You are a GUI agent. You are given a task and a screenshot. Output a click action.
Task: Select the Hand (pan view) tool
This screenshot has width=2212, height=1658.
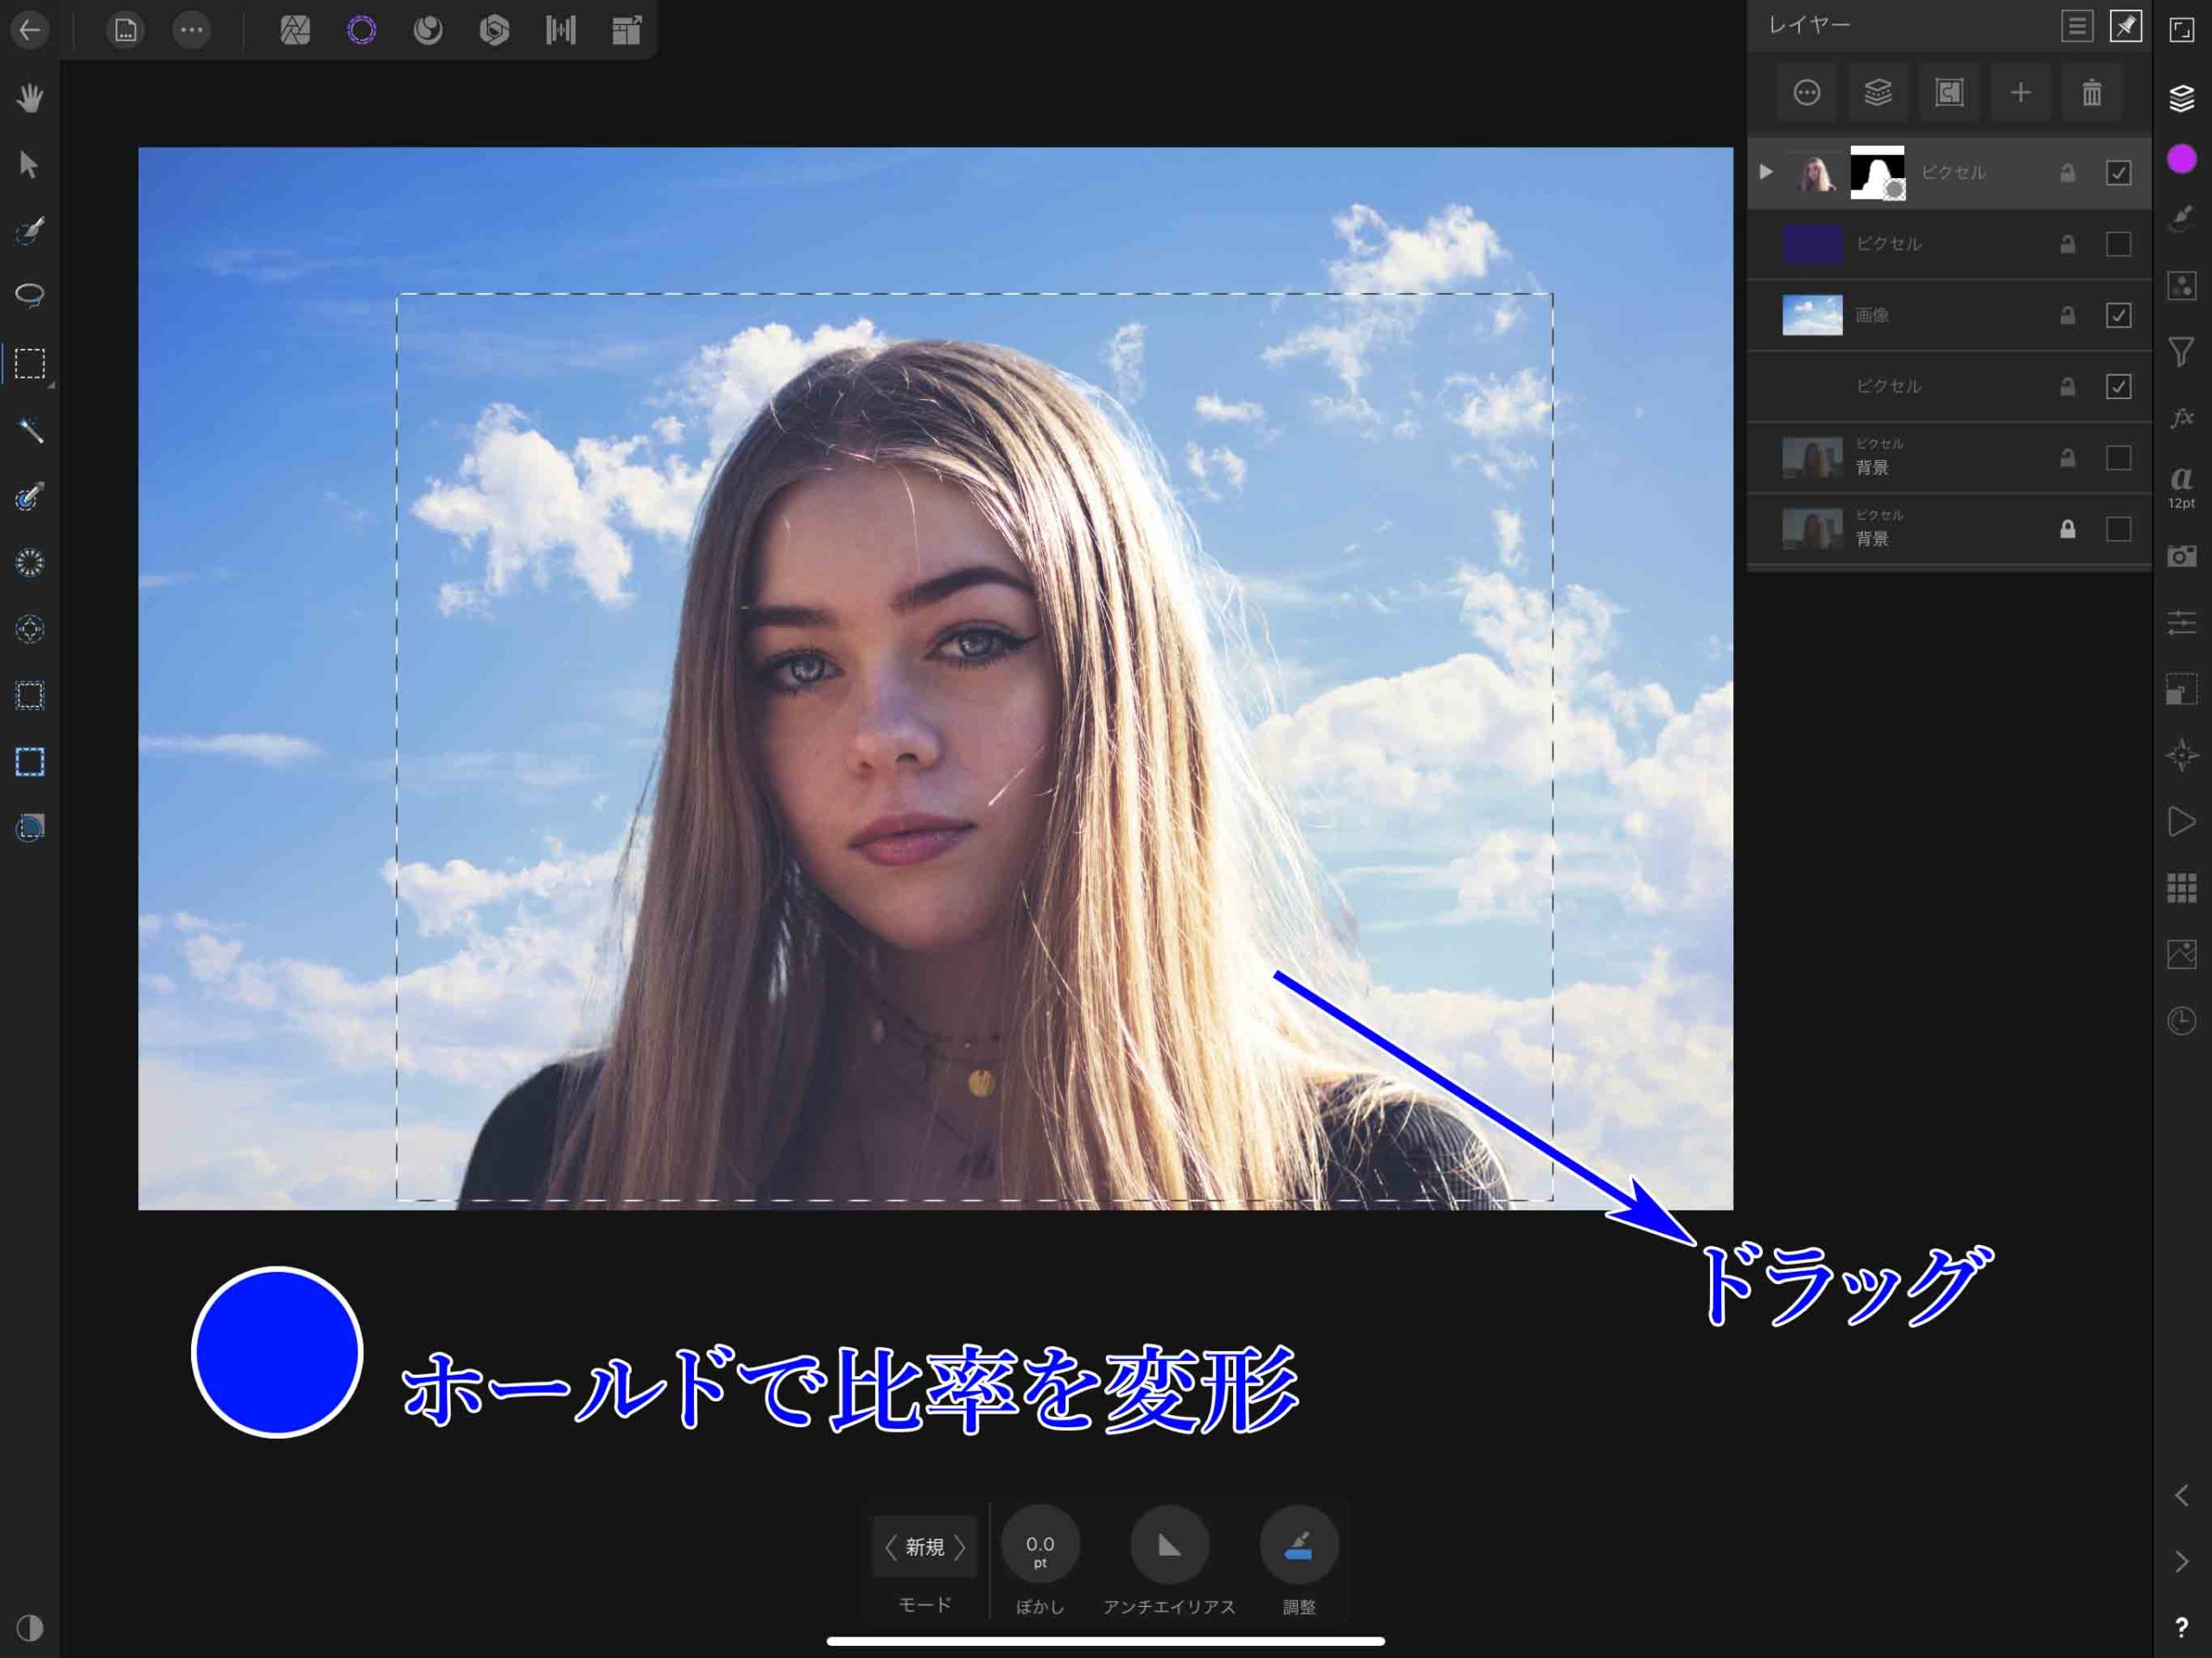click(x=30, y=98)
